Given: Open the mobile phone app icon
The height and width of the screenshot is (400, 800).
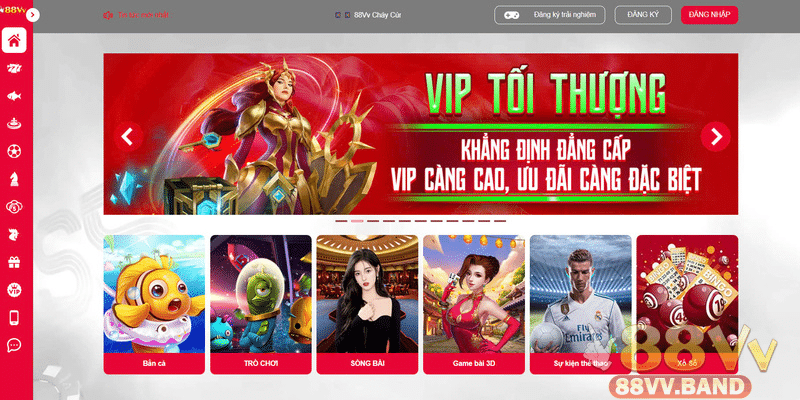Looking at the screenshot, I should coord(14,317).
